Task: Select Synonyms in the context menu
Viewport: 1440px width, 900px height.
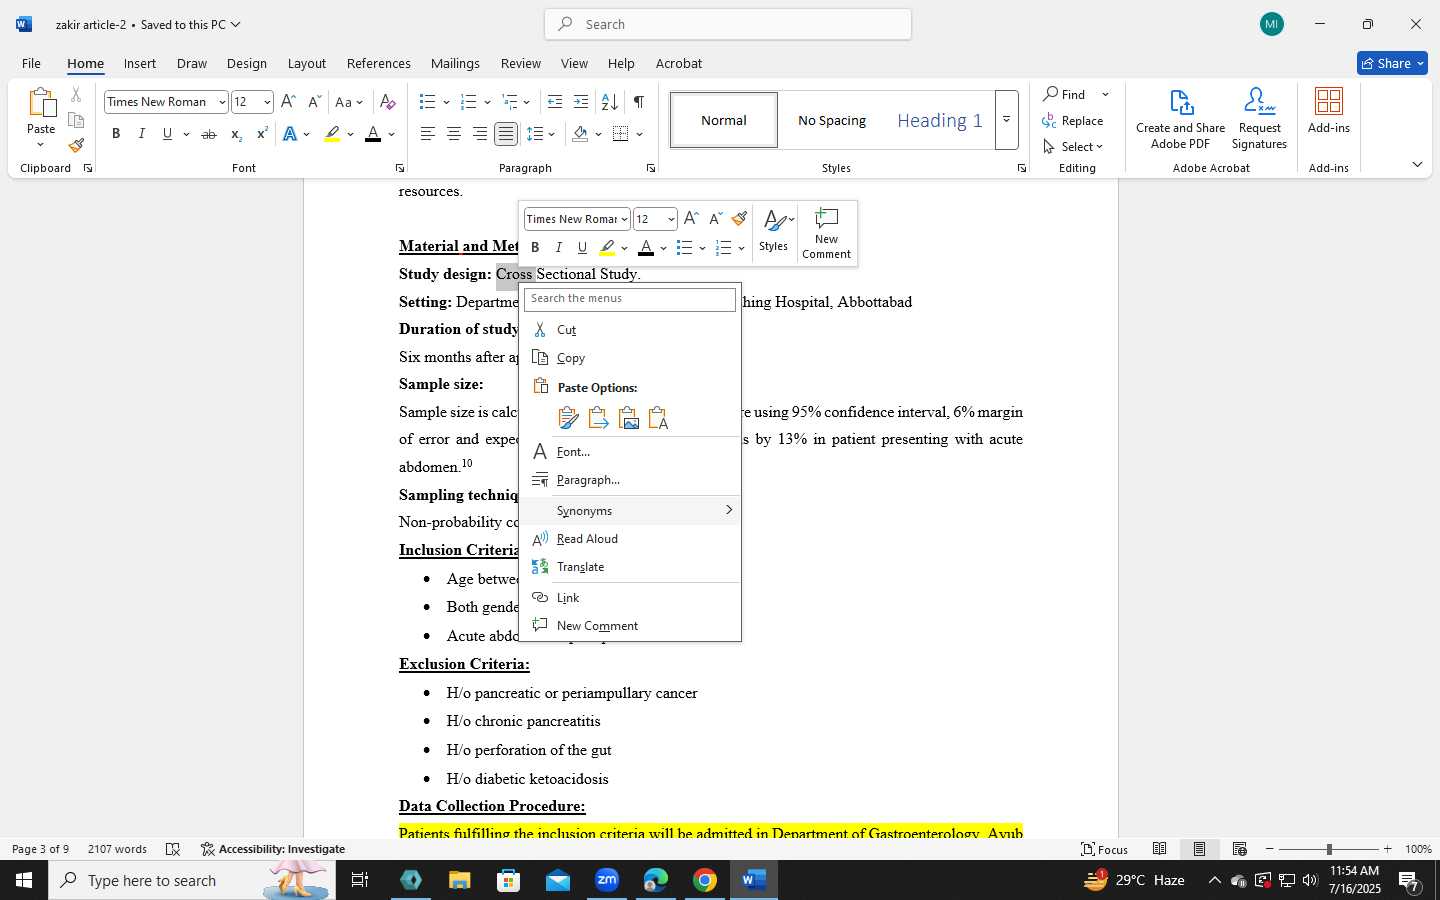Action: pyautogui.click(x=630, y=510)
